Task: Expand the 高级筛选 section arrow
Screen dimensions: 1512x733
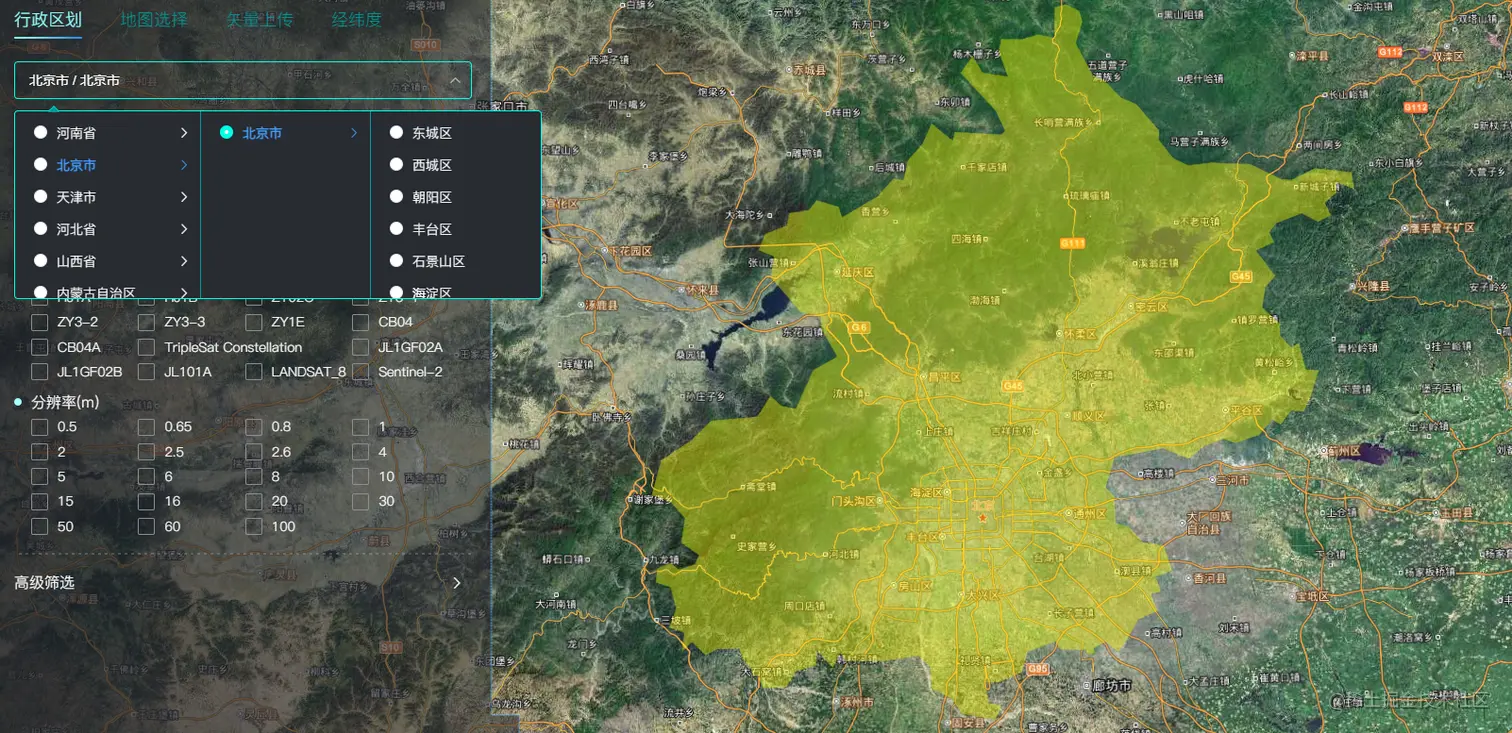Action: [x=457, y=582]
